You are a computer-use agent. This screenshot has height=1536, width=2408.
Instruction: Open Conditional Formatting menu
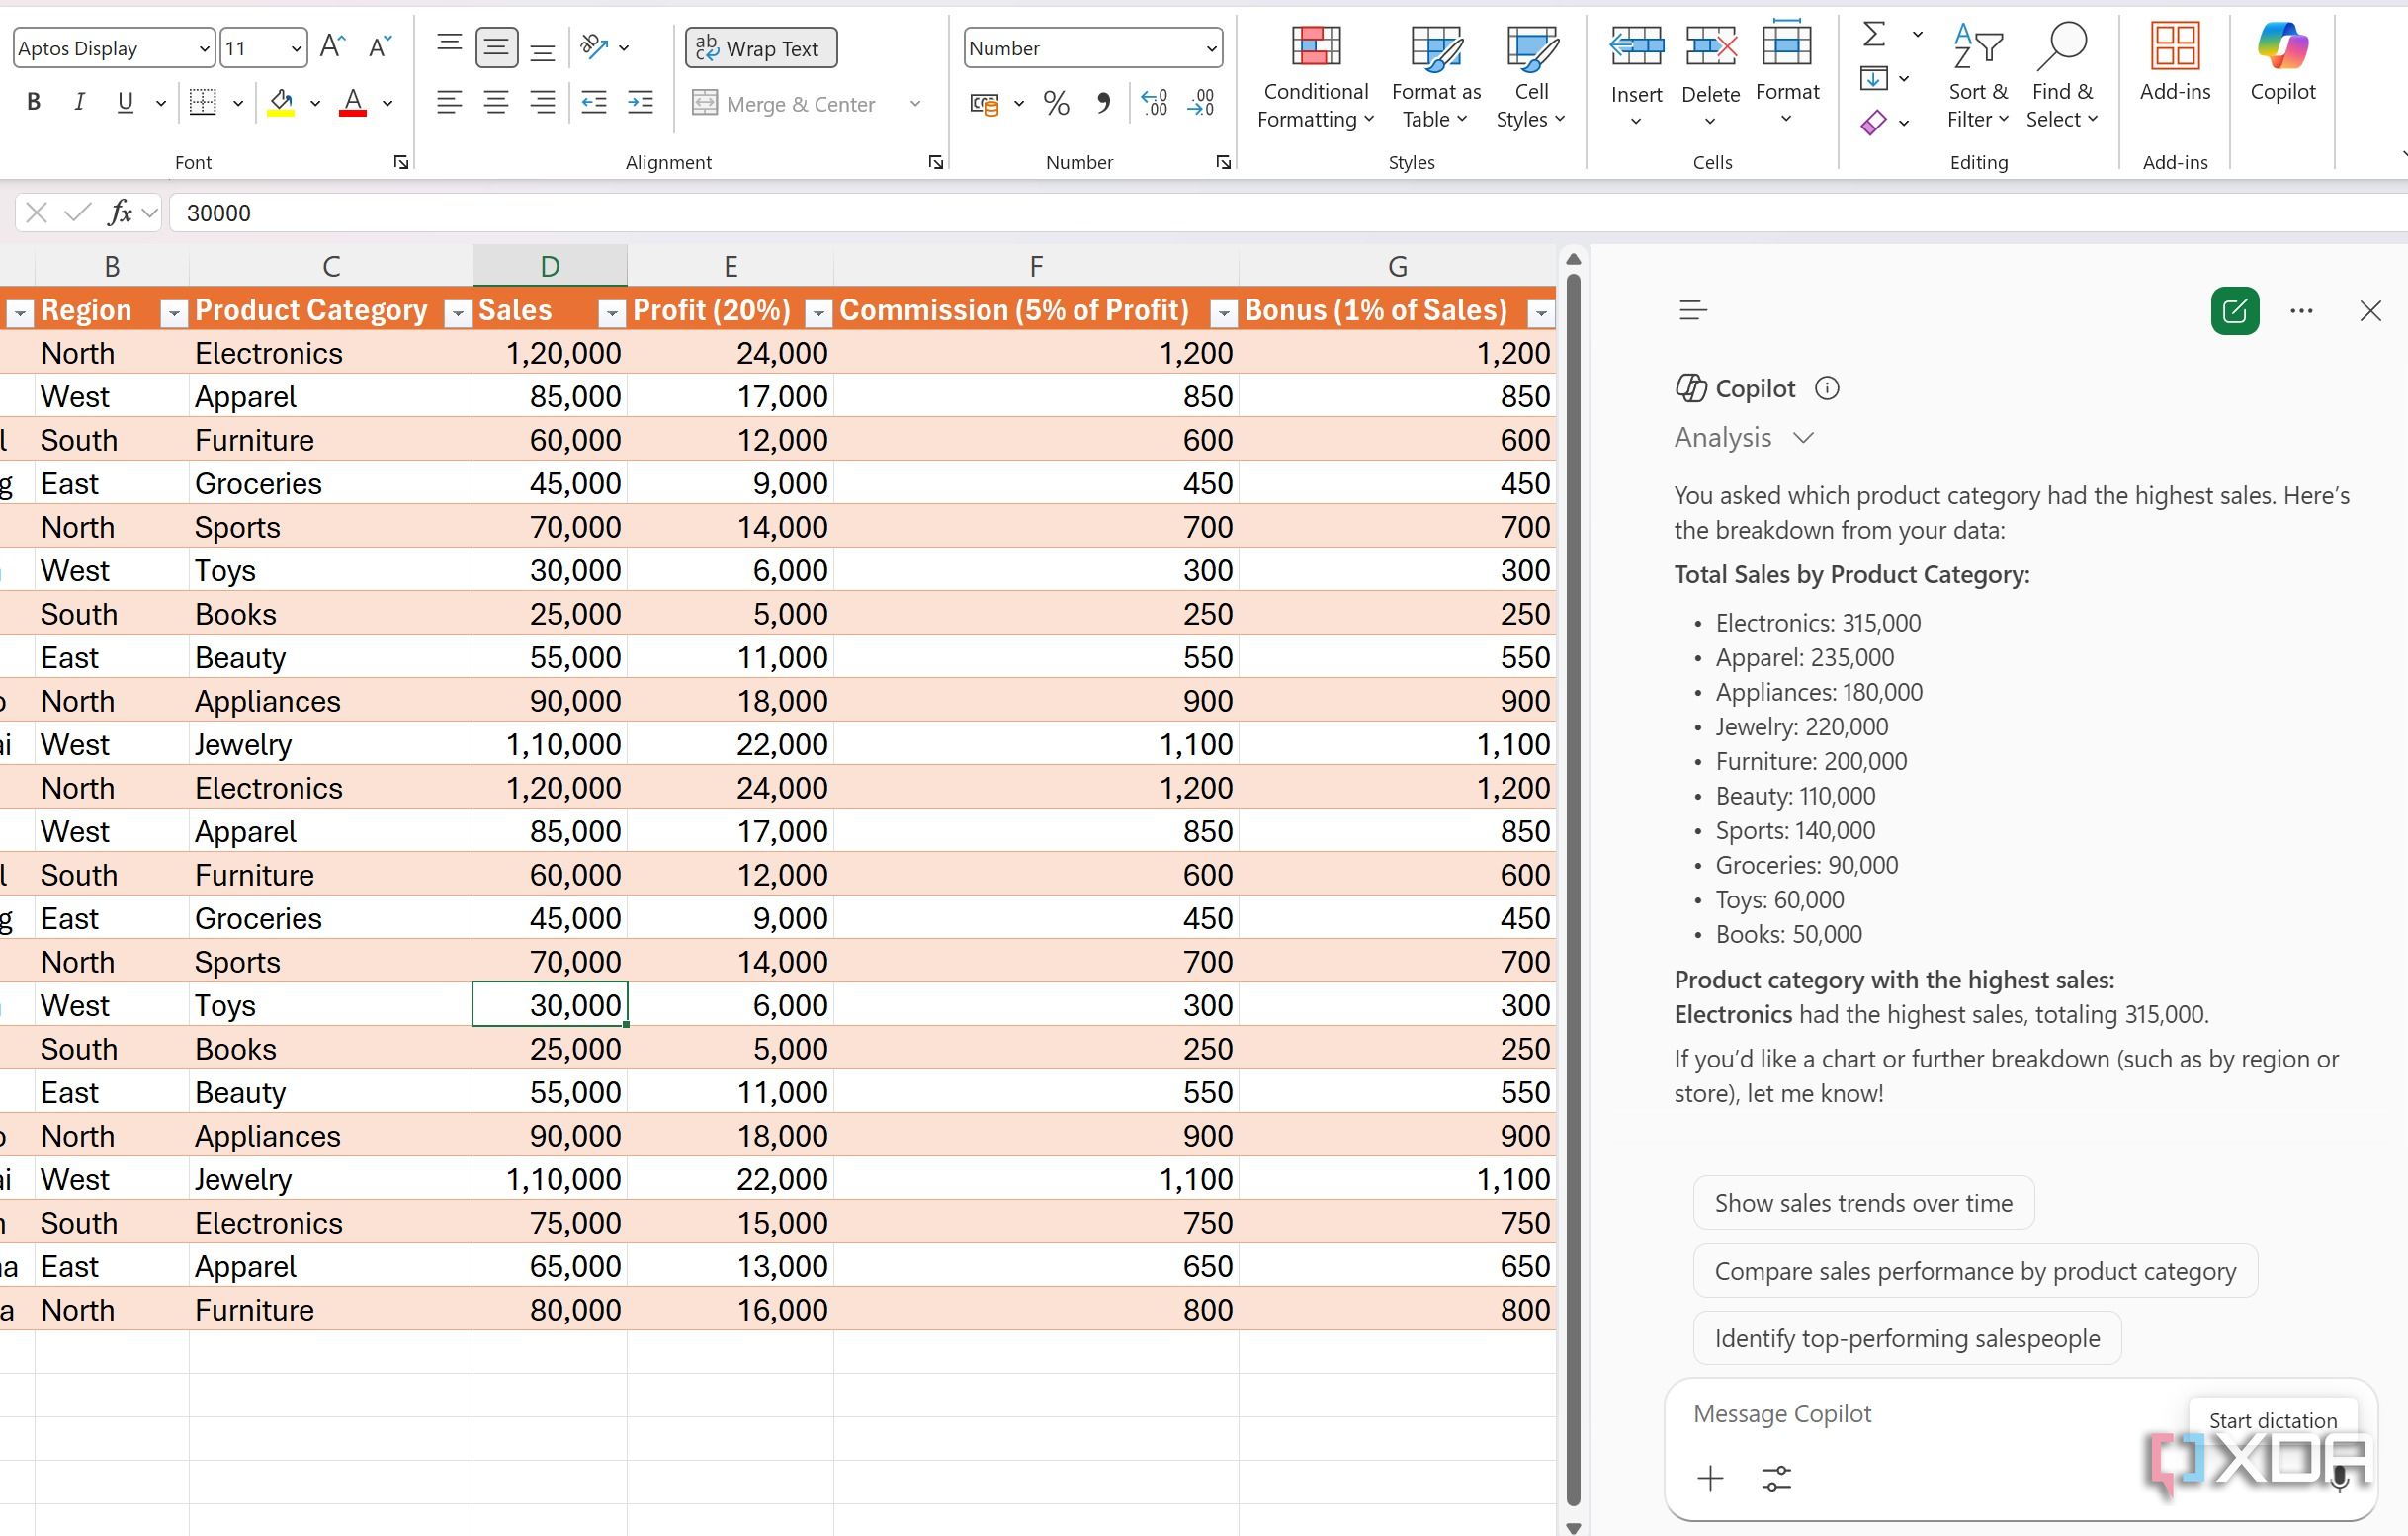point(1315,77)
